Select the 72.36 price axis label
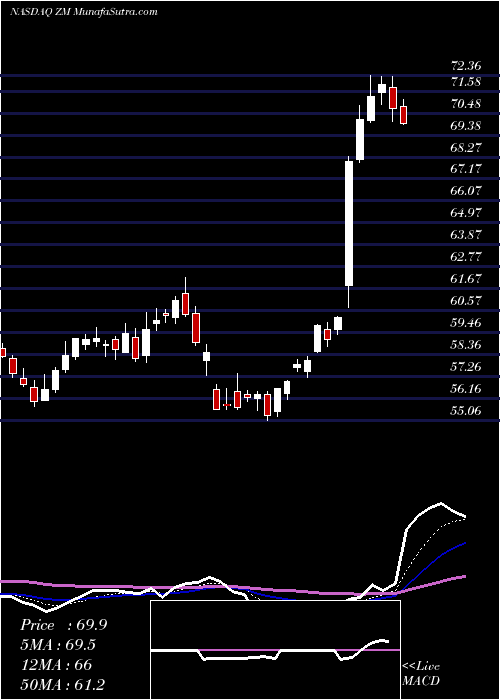Viewport: 500px width, 700px height. [x=466, y=66]
